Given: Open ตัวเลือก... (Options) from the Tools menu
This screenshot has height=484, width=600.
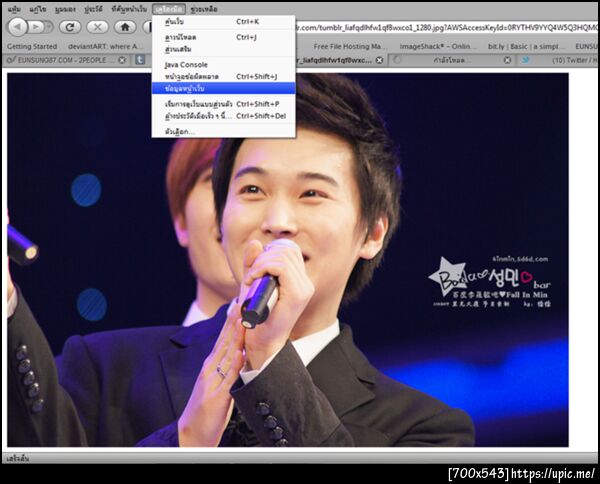Looking at the screenshot, I should click(x=224, y=132).
